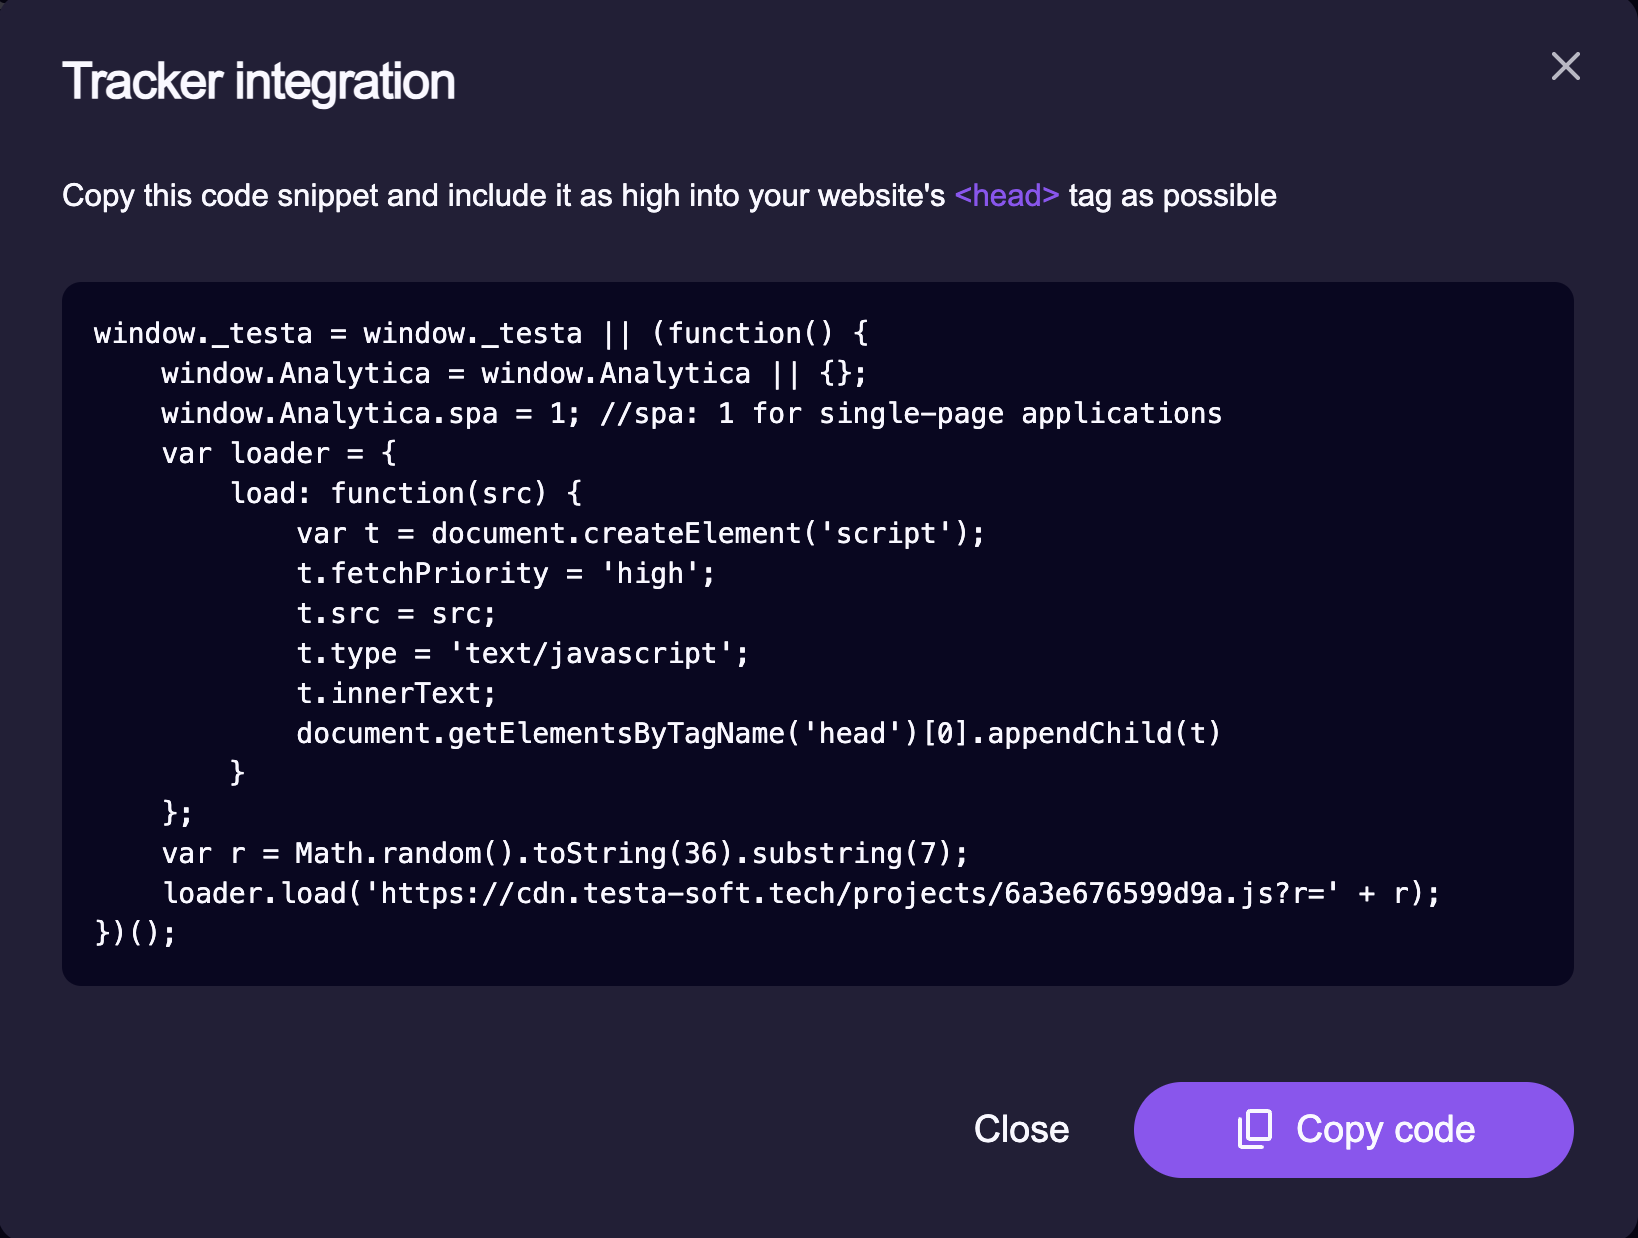This screenshot has width=1638, height=1238.
Task: Click the Copy code button
Action: coord(1353,1129)
